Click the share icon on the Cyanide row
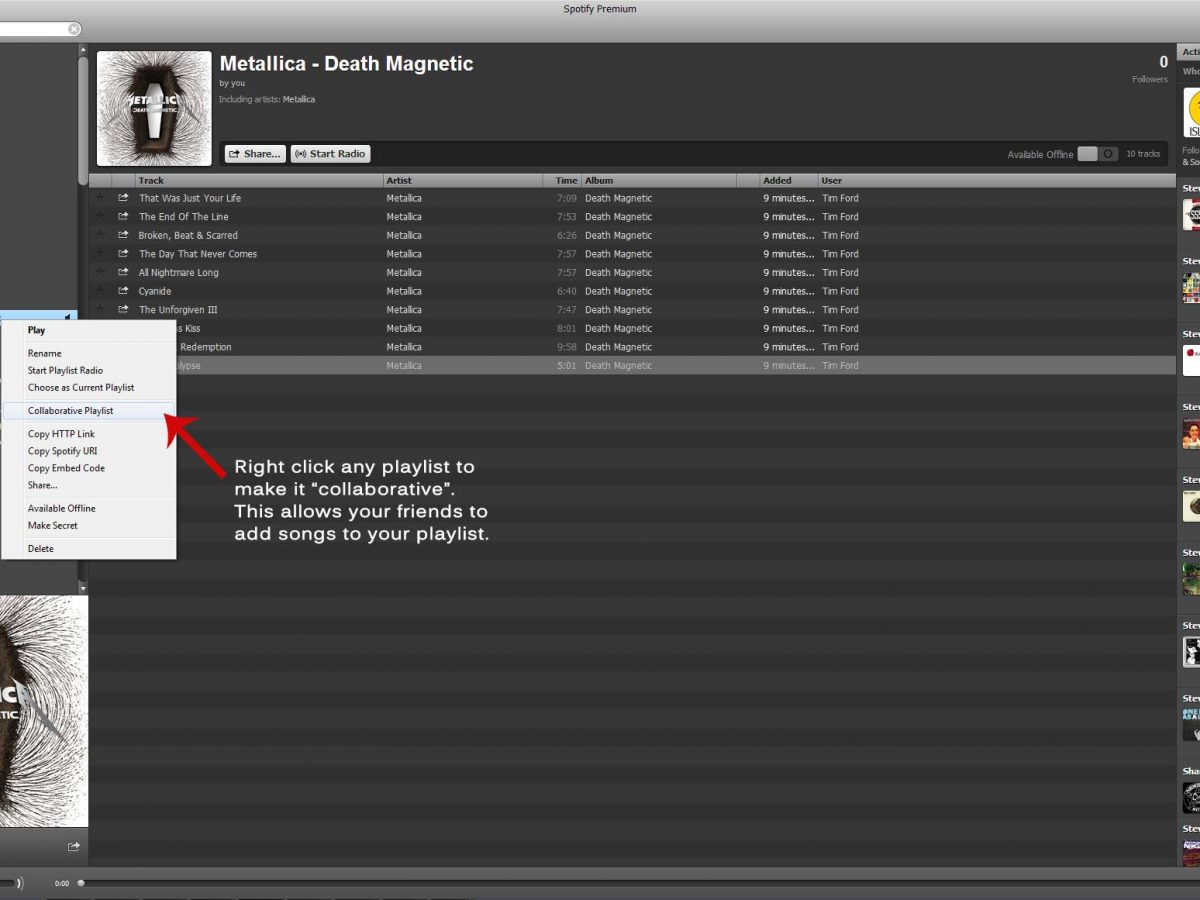Screen dimensions: 1200x900 pyautogui.click(x=123, y=291)
